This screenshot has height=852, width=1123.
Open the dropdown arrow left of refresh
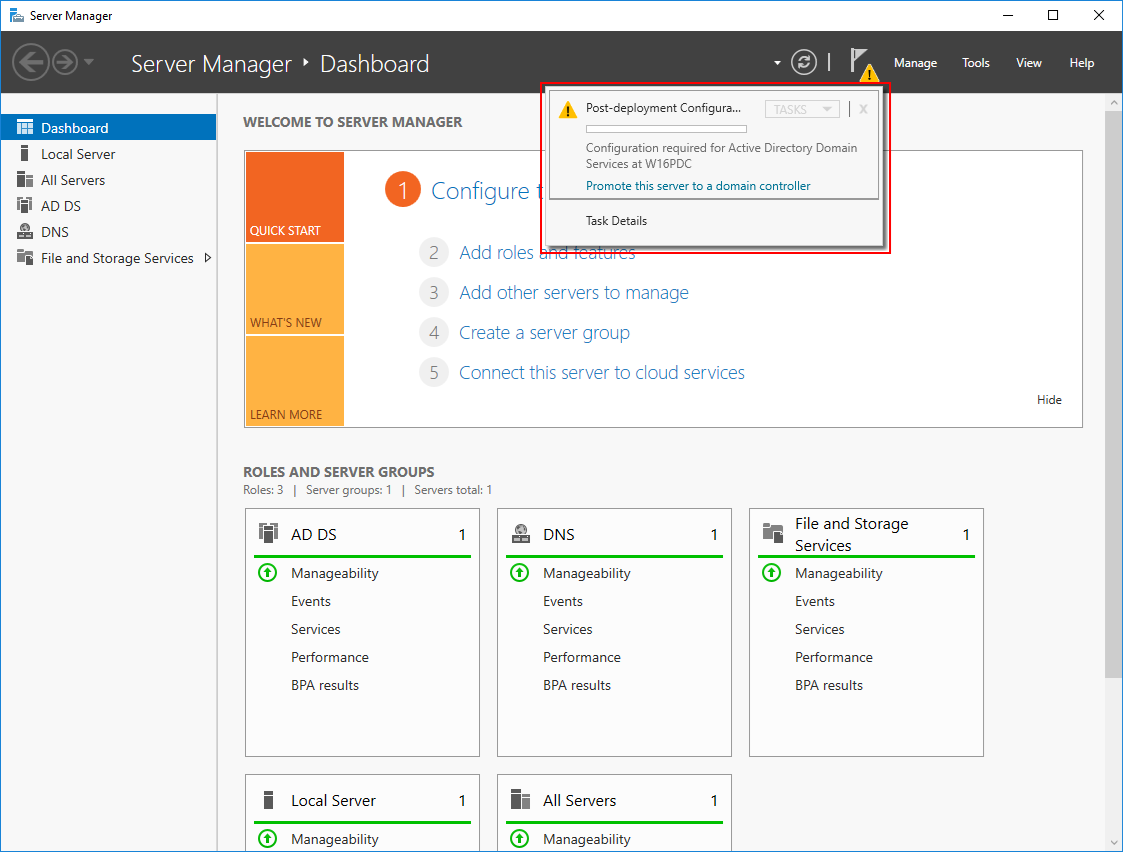tap(777, 63)
